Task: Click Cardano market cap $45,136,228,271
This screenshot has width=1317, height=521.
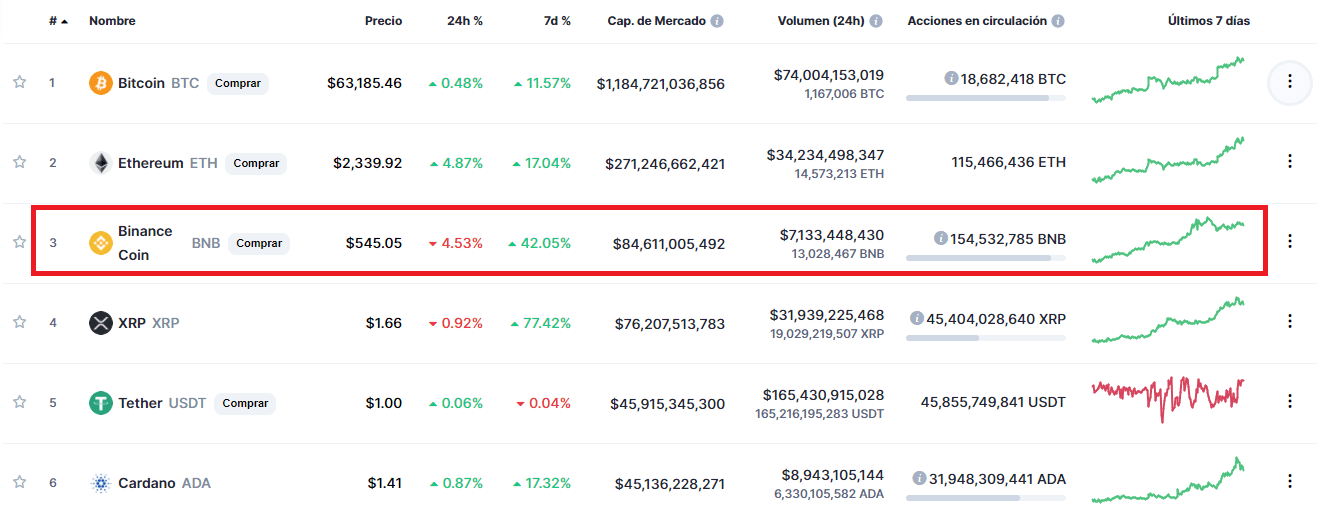Action: [668, 483]
